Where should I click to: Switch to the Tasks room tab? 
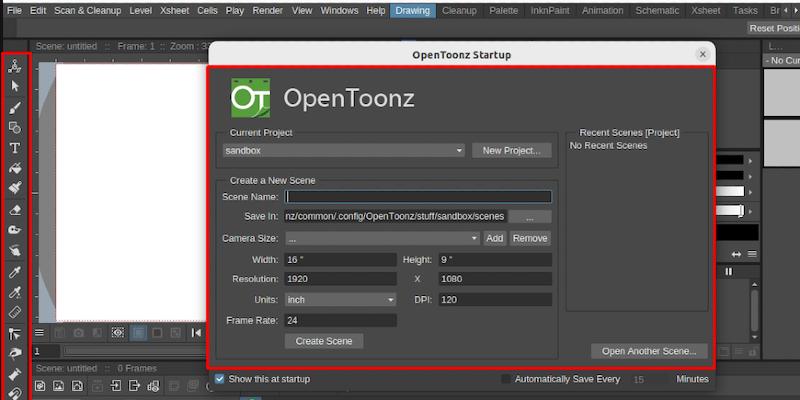(x=745, y=10)
